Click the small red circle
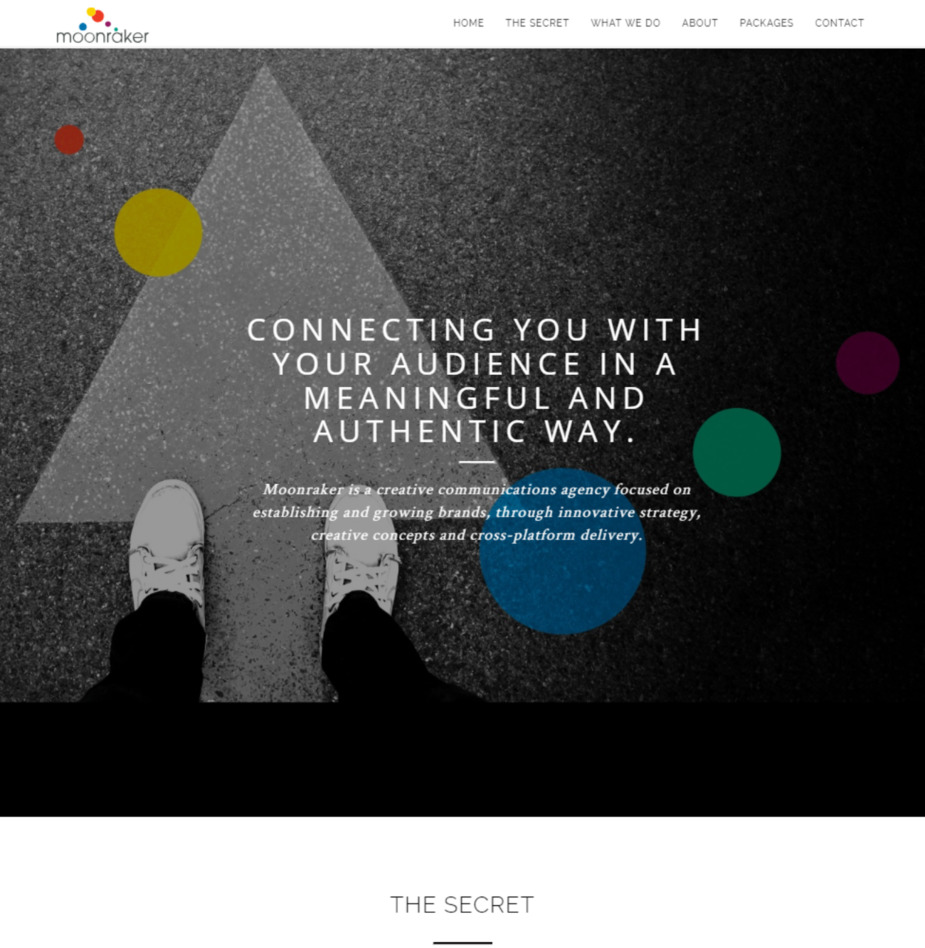The width and height of the screenshot is (925, 948). [x=69, y=140]
